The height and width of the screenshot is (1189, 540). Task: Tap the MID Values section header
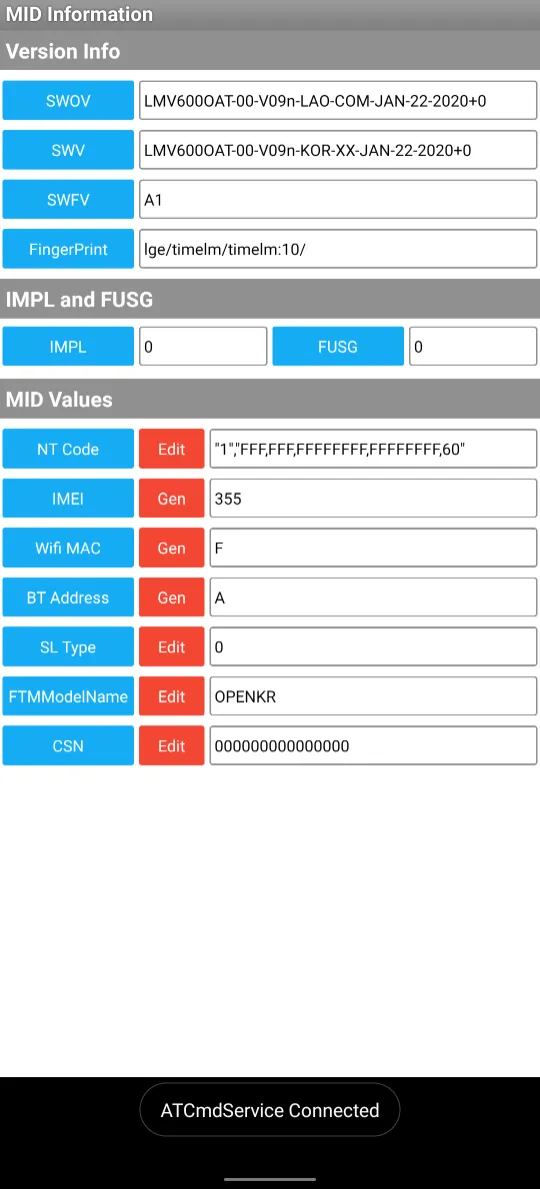pyautogui.click(x=270, y=399)
